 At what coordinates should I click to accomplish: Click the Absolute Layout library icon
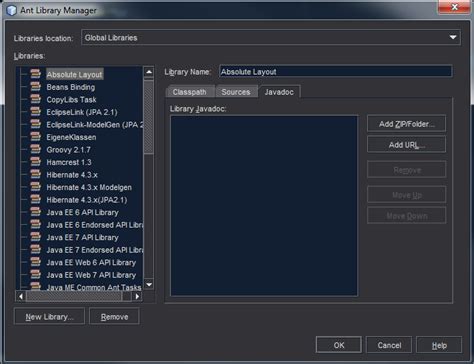(x=35, y=74)
